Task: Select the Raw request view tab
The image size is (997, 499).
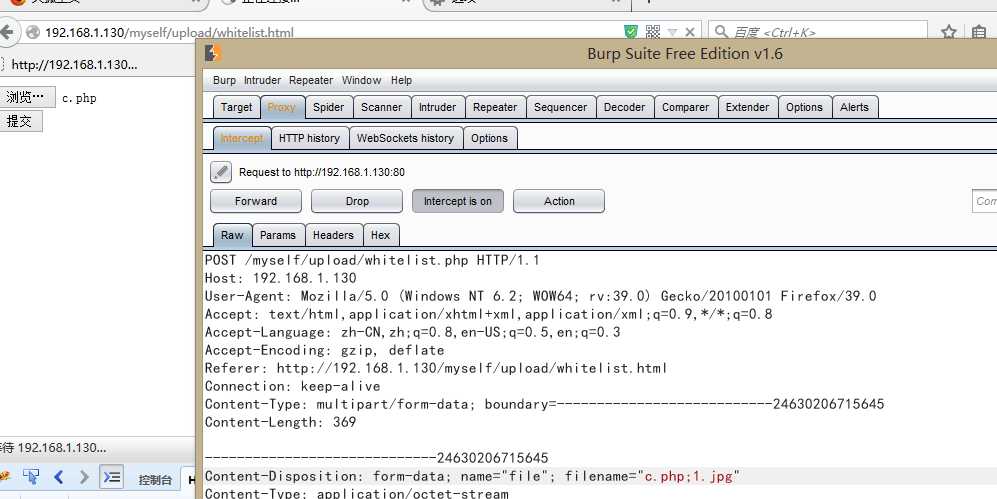Action: [232, 235]
